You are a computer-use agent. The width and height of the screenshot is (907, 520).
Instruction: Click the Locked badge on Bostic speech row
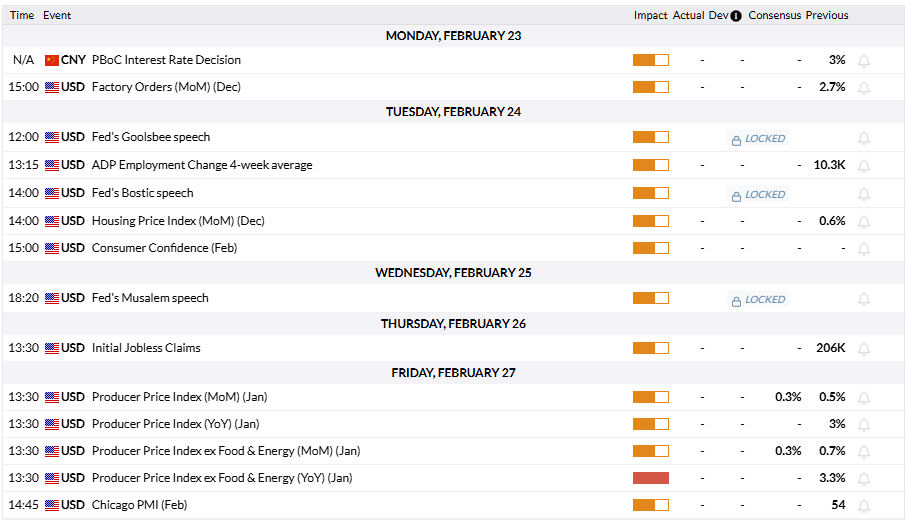(758, 195)
